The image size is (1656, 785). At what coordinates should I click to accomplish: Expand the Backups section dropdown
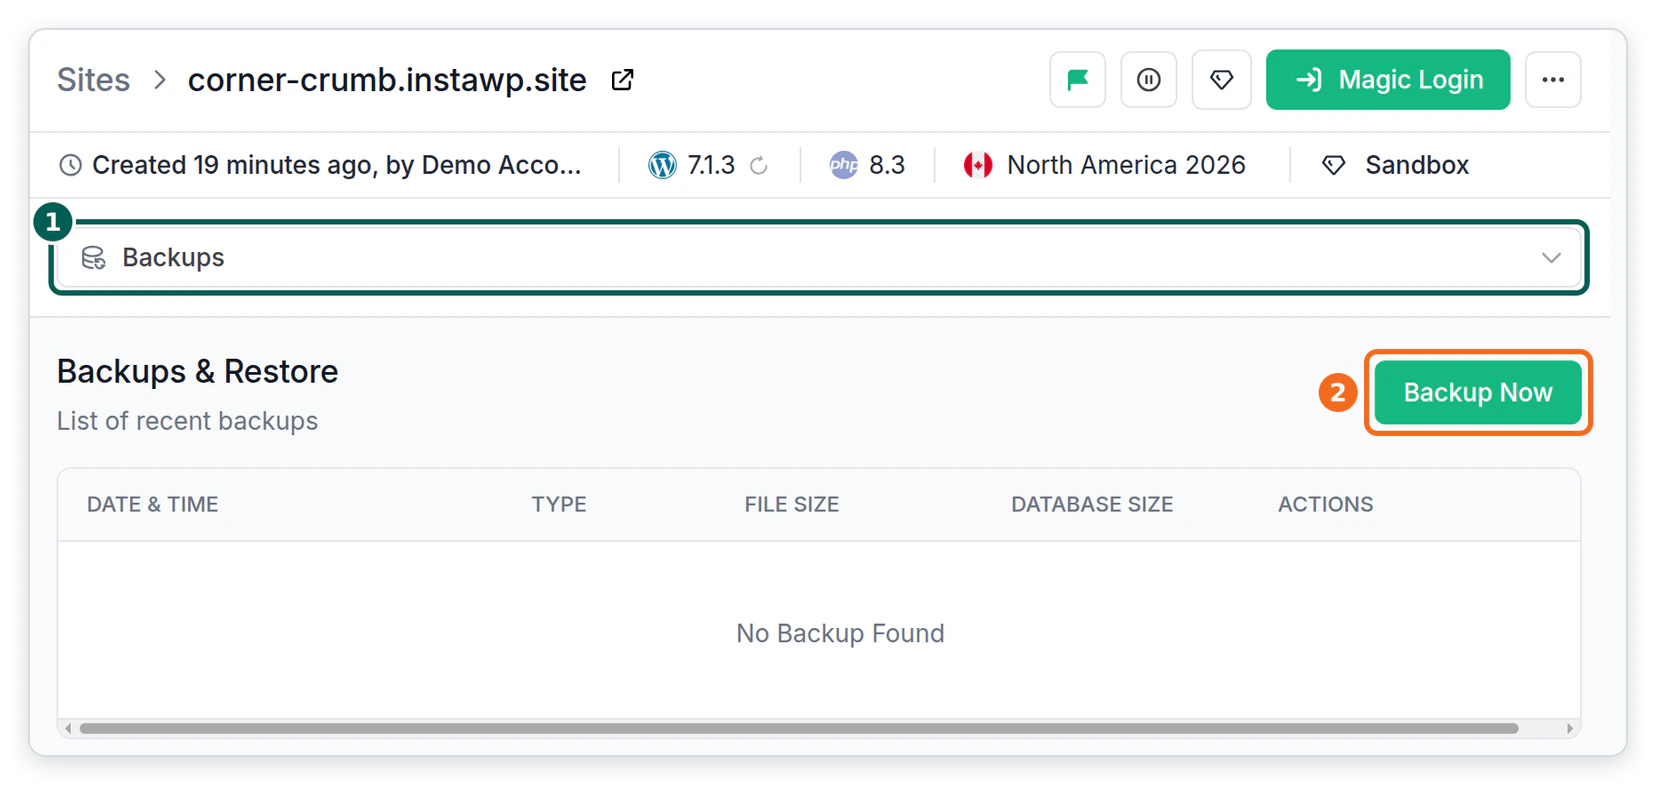(819, 258)
